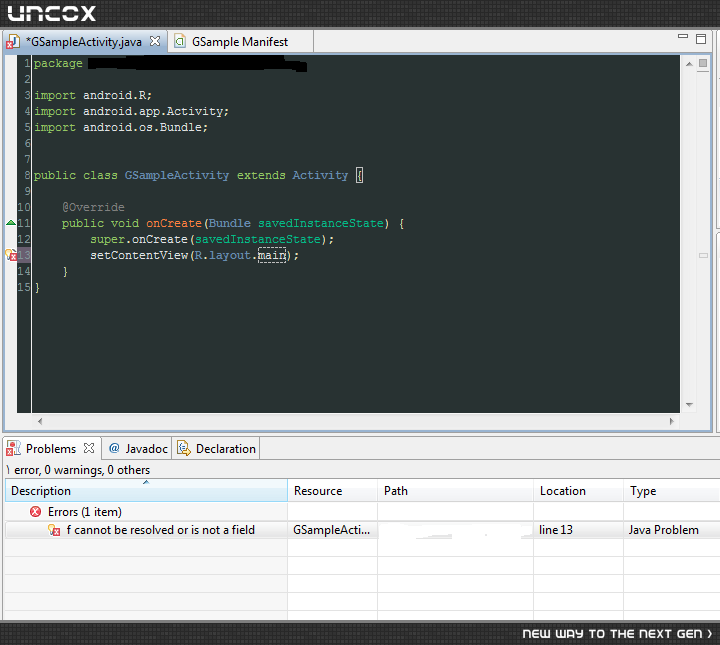Click the GSample Manifest file icon
The height and width of the screenshot is (645, 720).
click(x=180, y=41)
